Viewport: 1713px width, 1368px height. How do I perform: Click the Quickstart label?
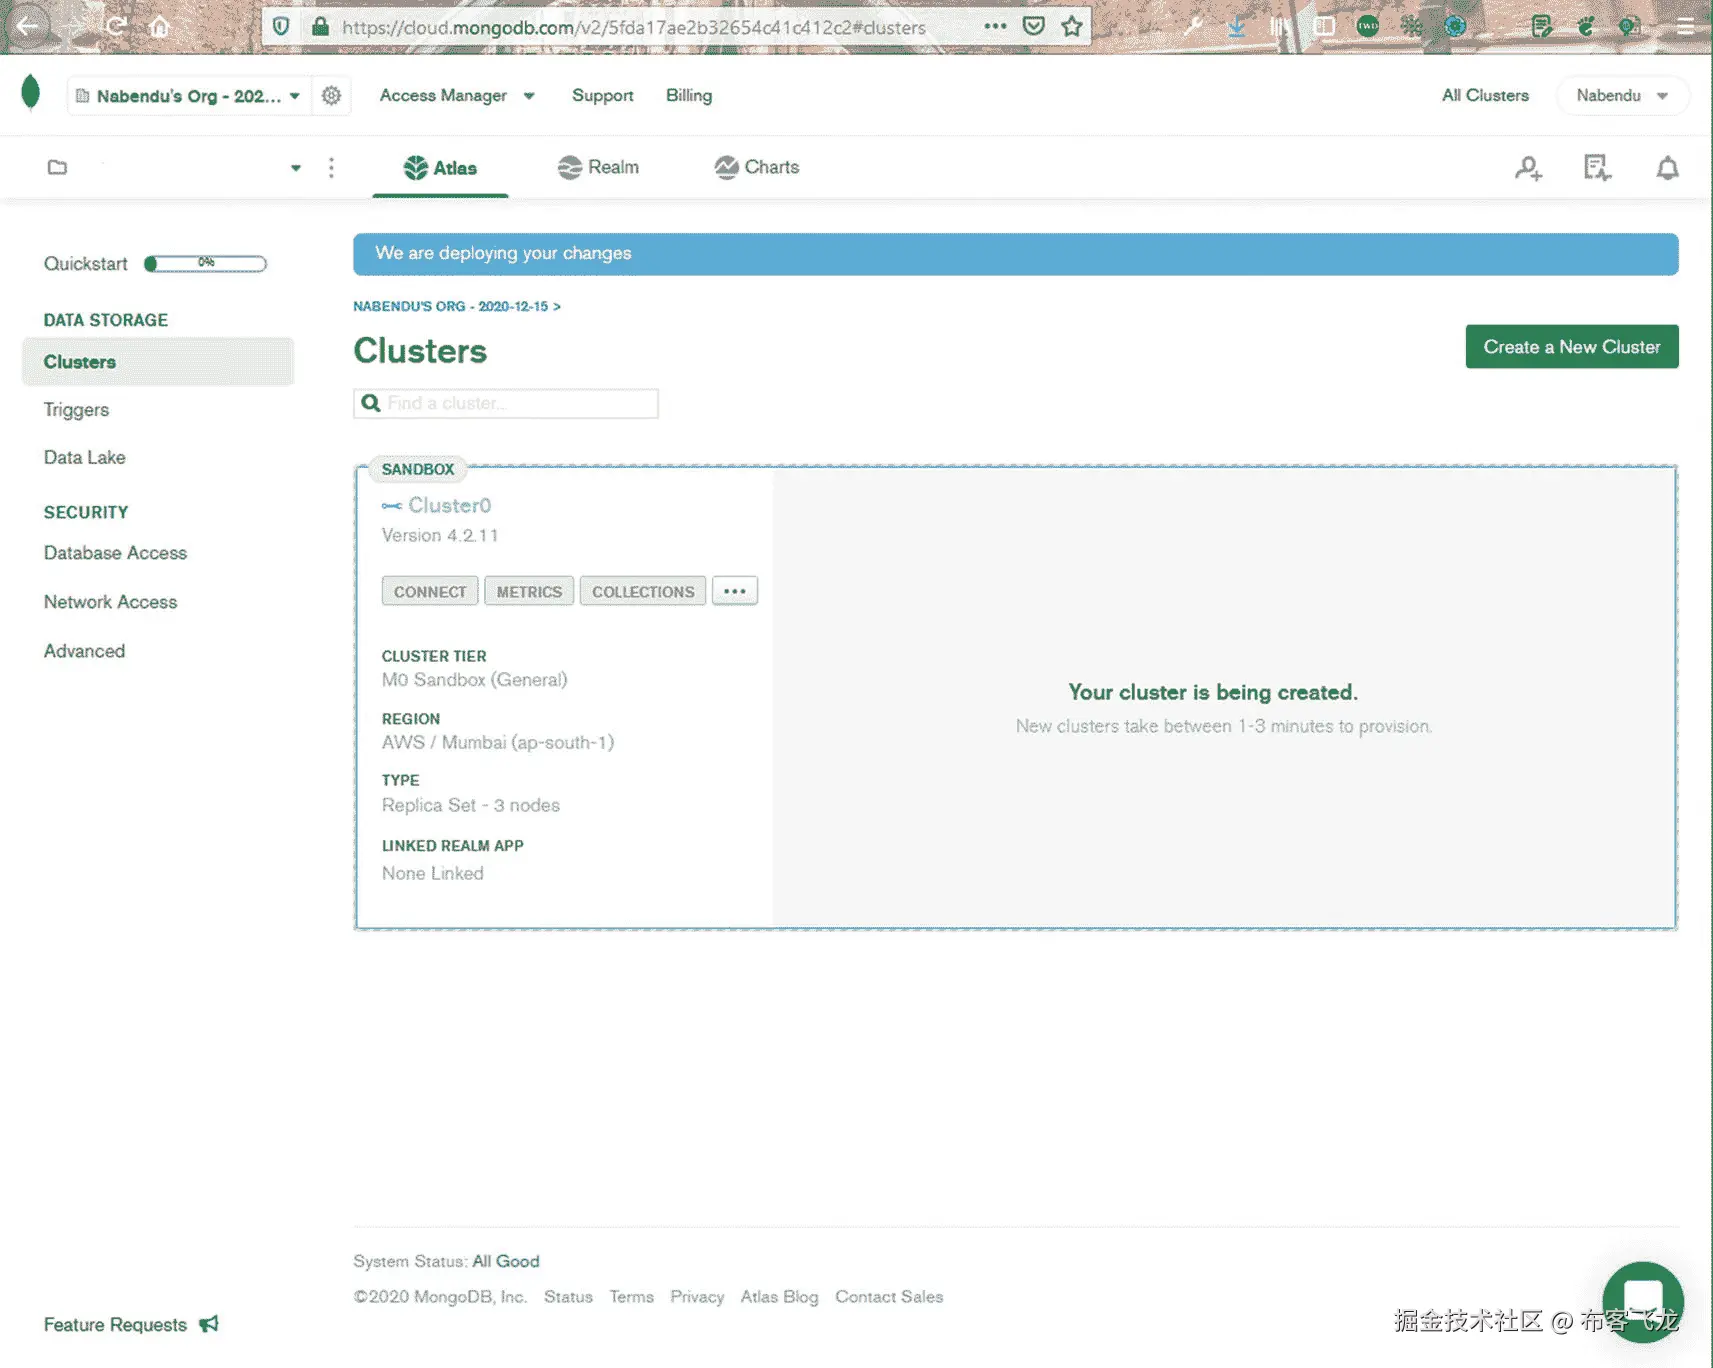tap(86, 264)
